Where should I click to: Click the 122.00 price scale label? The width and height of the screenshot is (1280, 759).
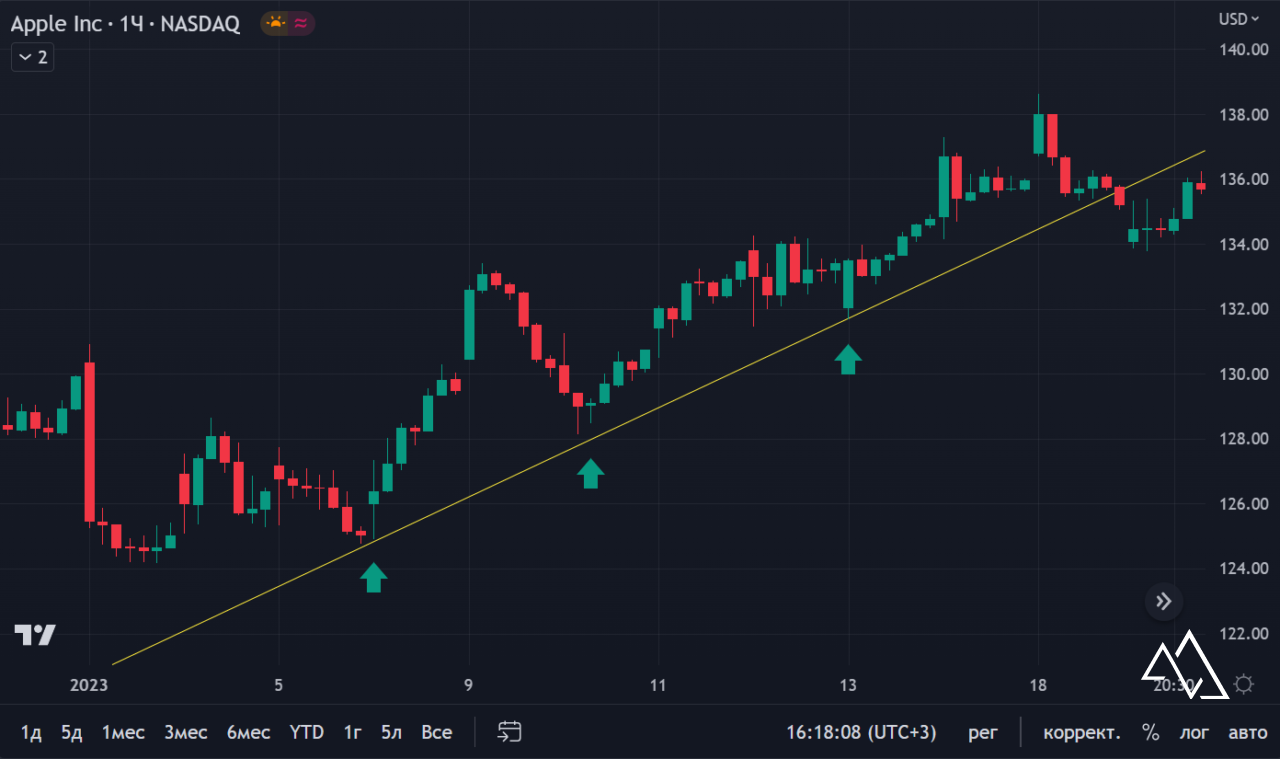point(1243,634)
